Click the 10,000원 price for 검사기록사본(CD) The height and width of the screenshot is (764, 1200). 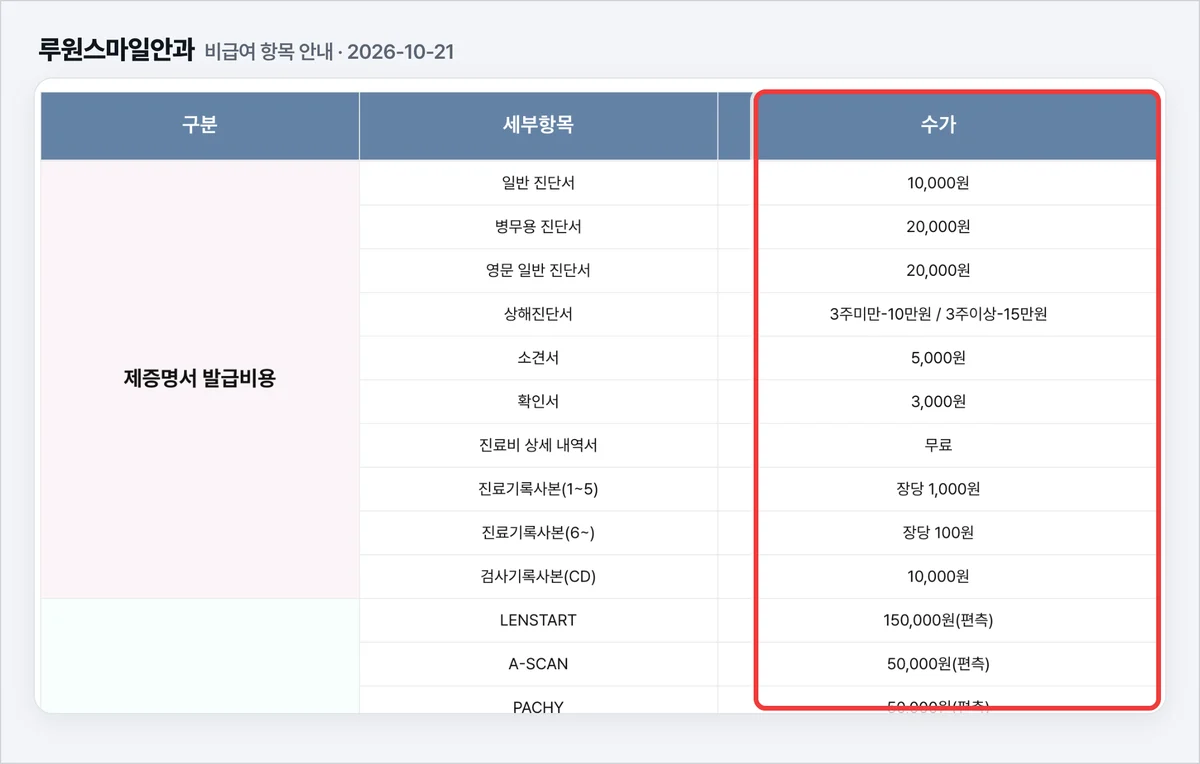[938, 576]
